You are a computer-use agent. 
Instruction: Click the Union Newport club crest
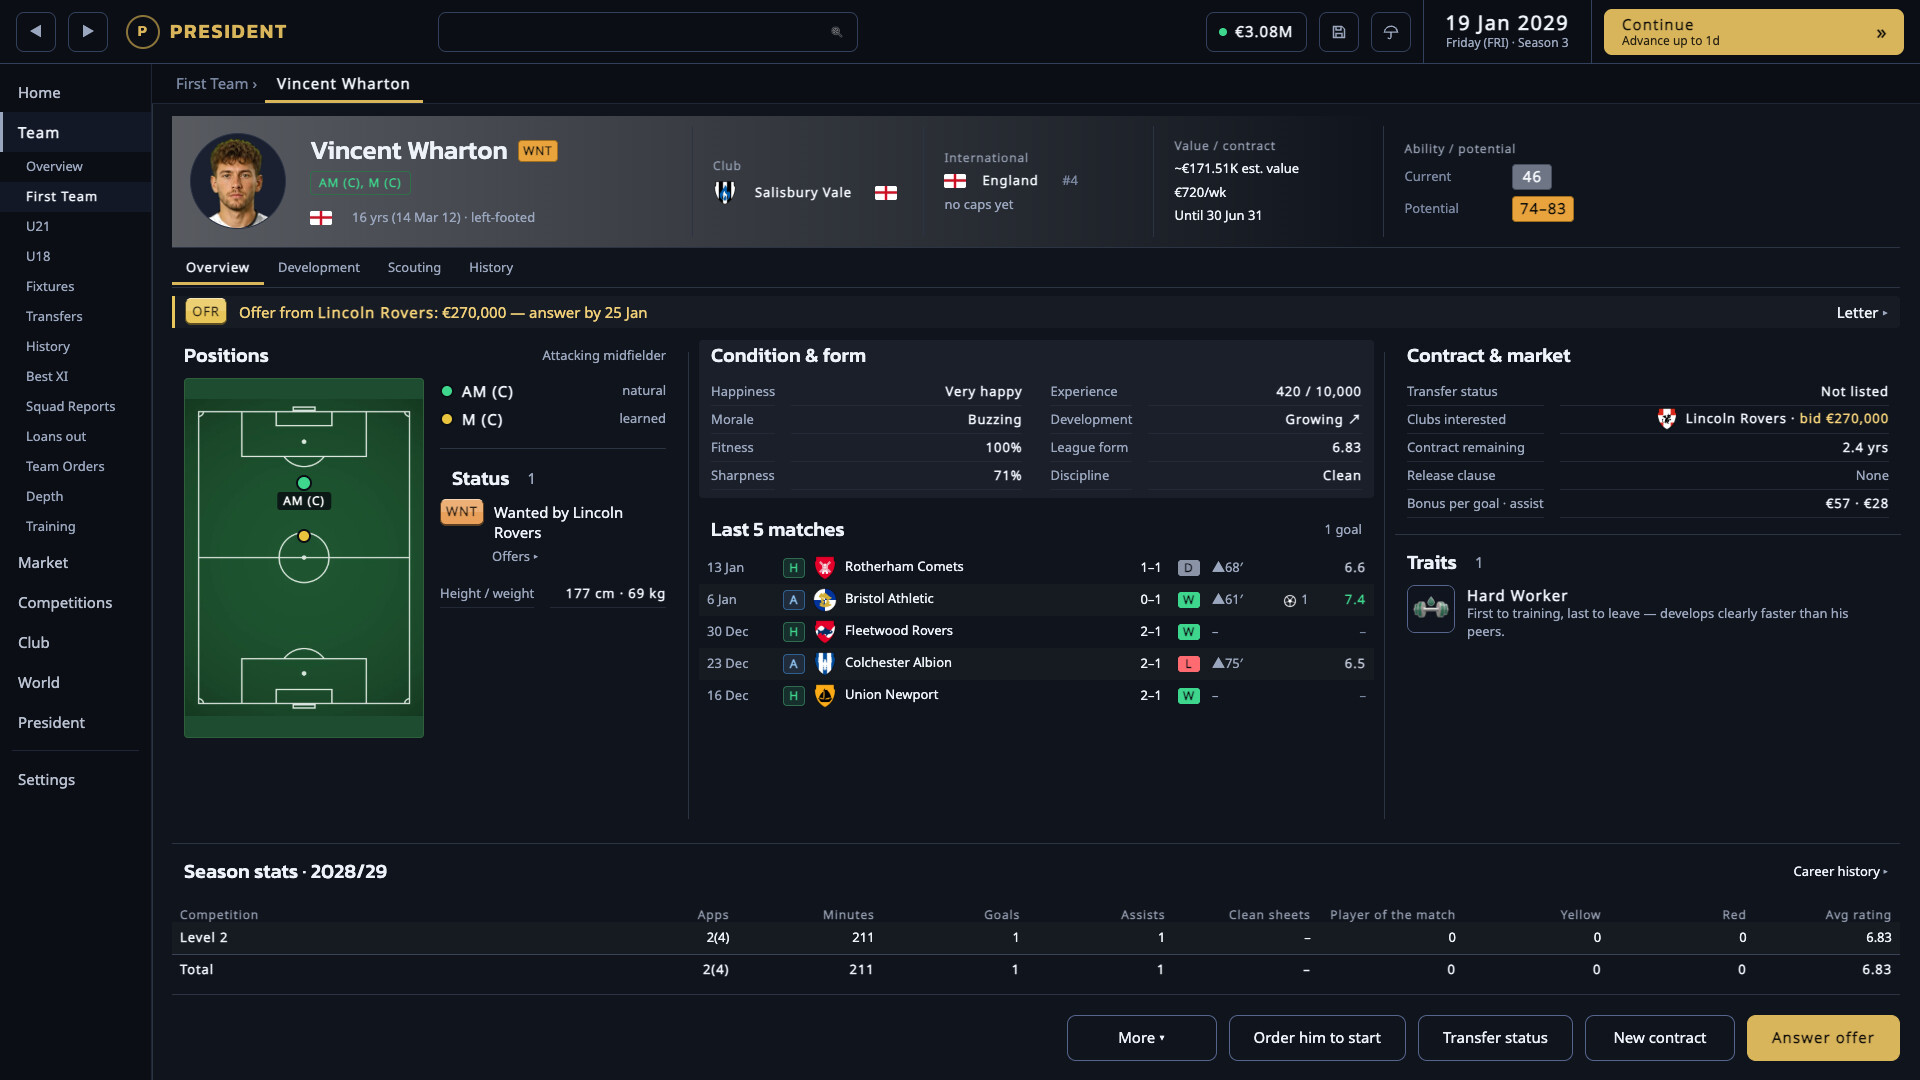click(825, 695)
